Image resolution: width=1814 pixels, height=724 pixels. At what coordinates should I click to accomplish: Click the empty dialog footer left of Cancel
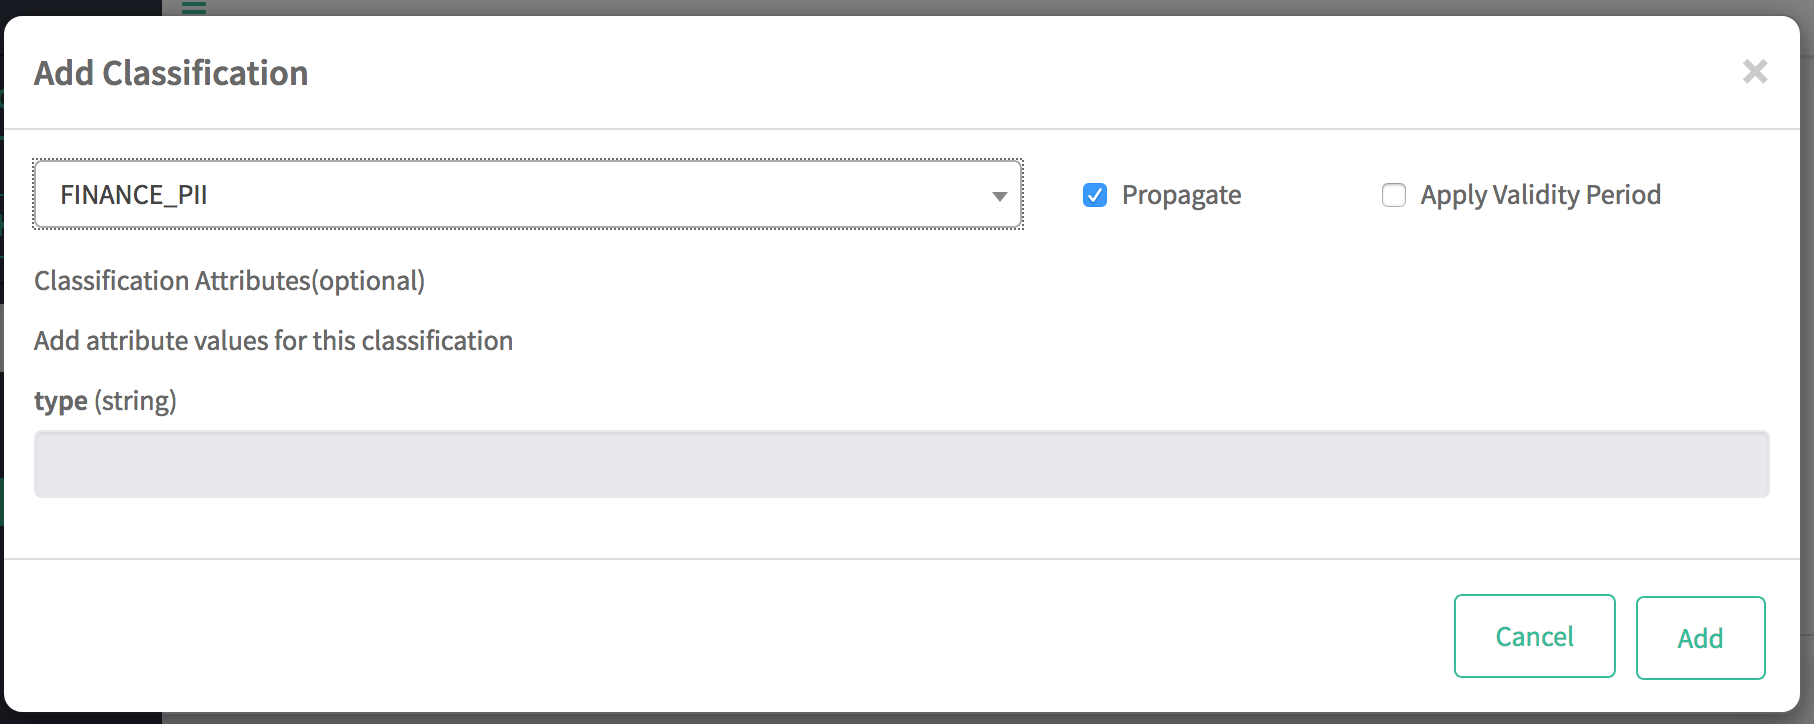(x=700, y=636)
